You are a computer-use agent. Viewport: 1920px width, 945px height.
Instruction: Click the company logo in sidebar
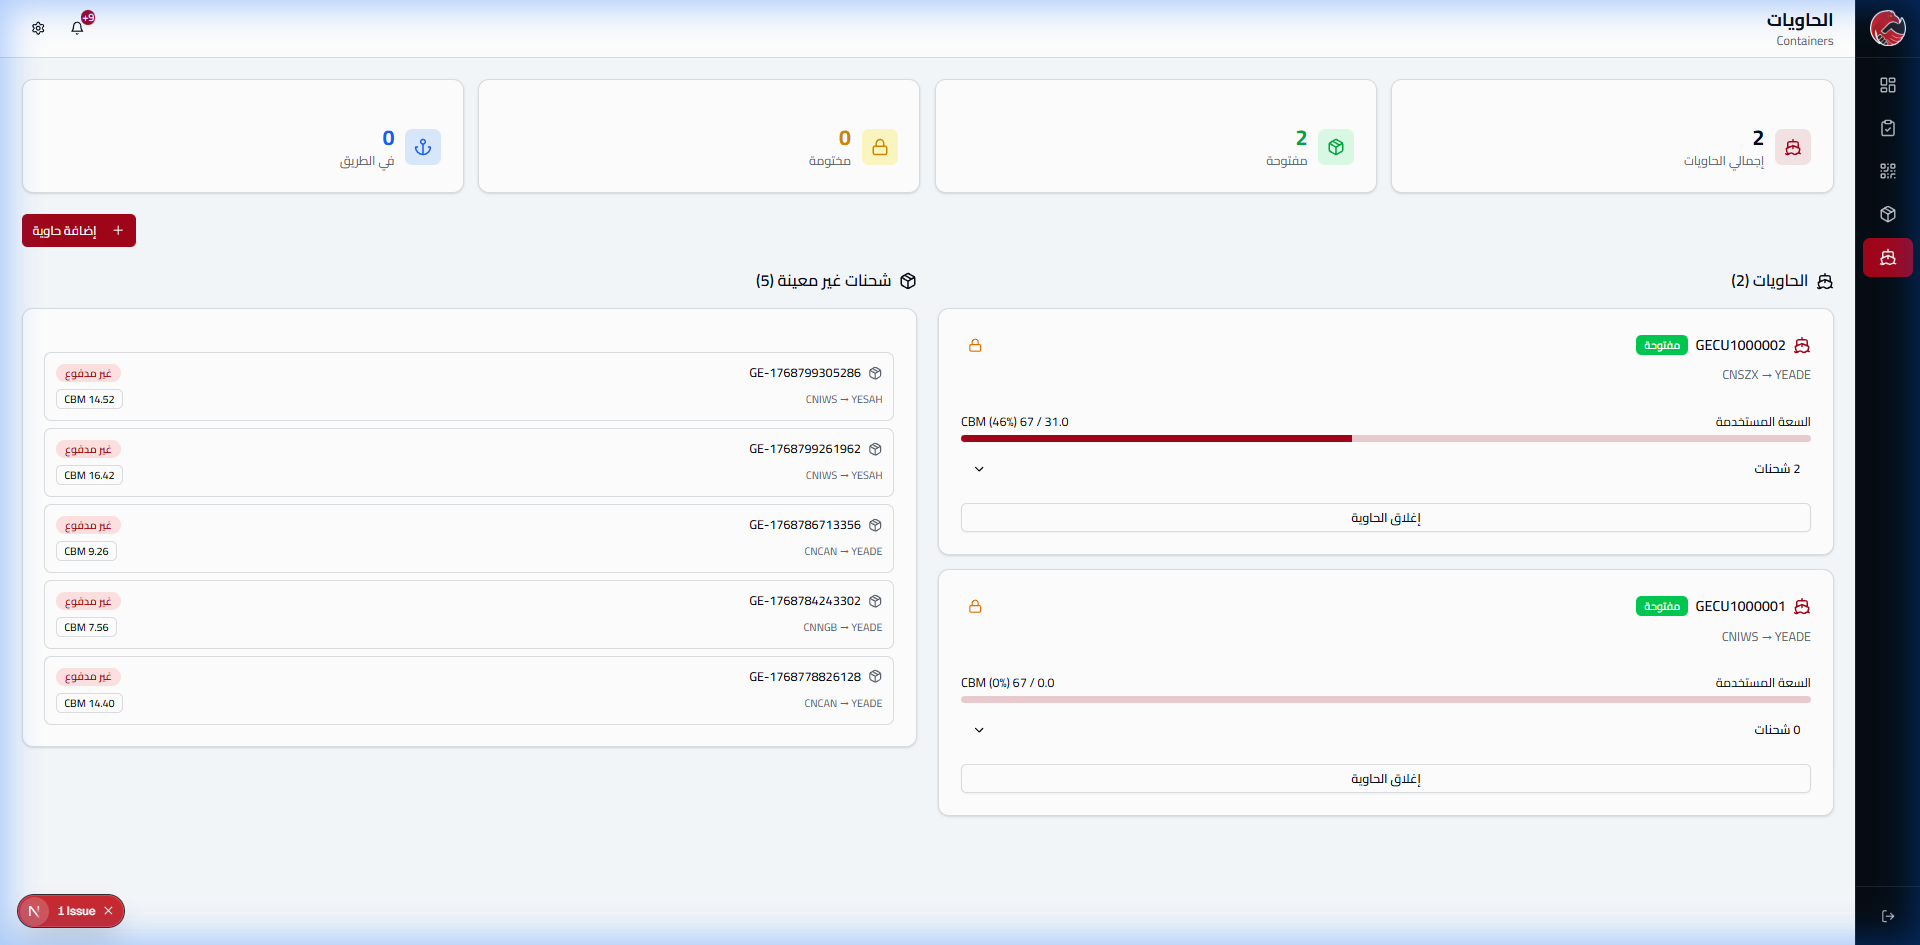click(x=1887, y=28)
